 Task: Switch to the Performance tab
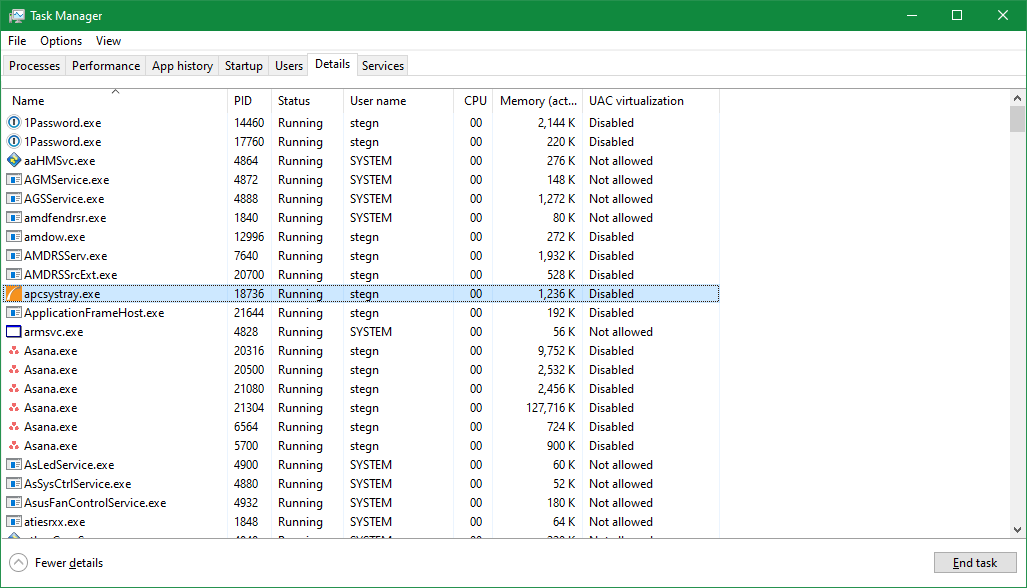point(105,65)
